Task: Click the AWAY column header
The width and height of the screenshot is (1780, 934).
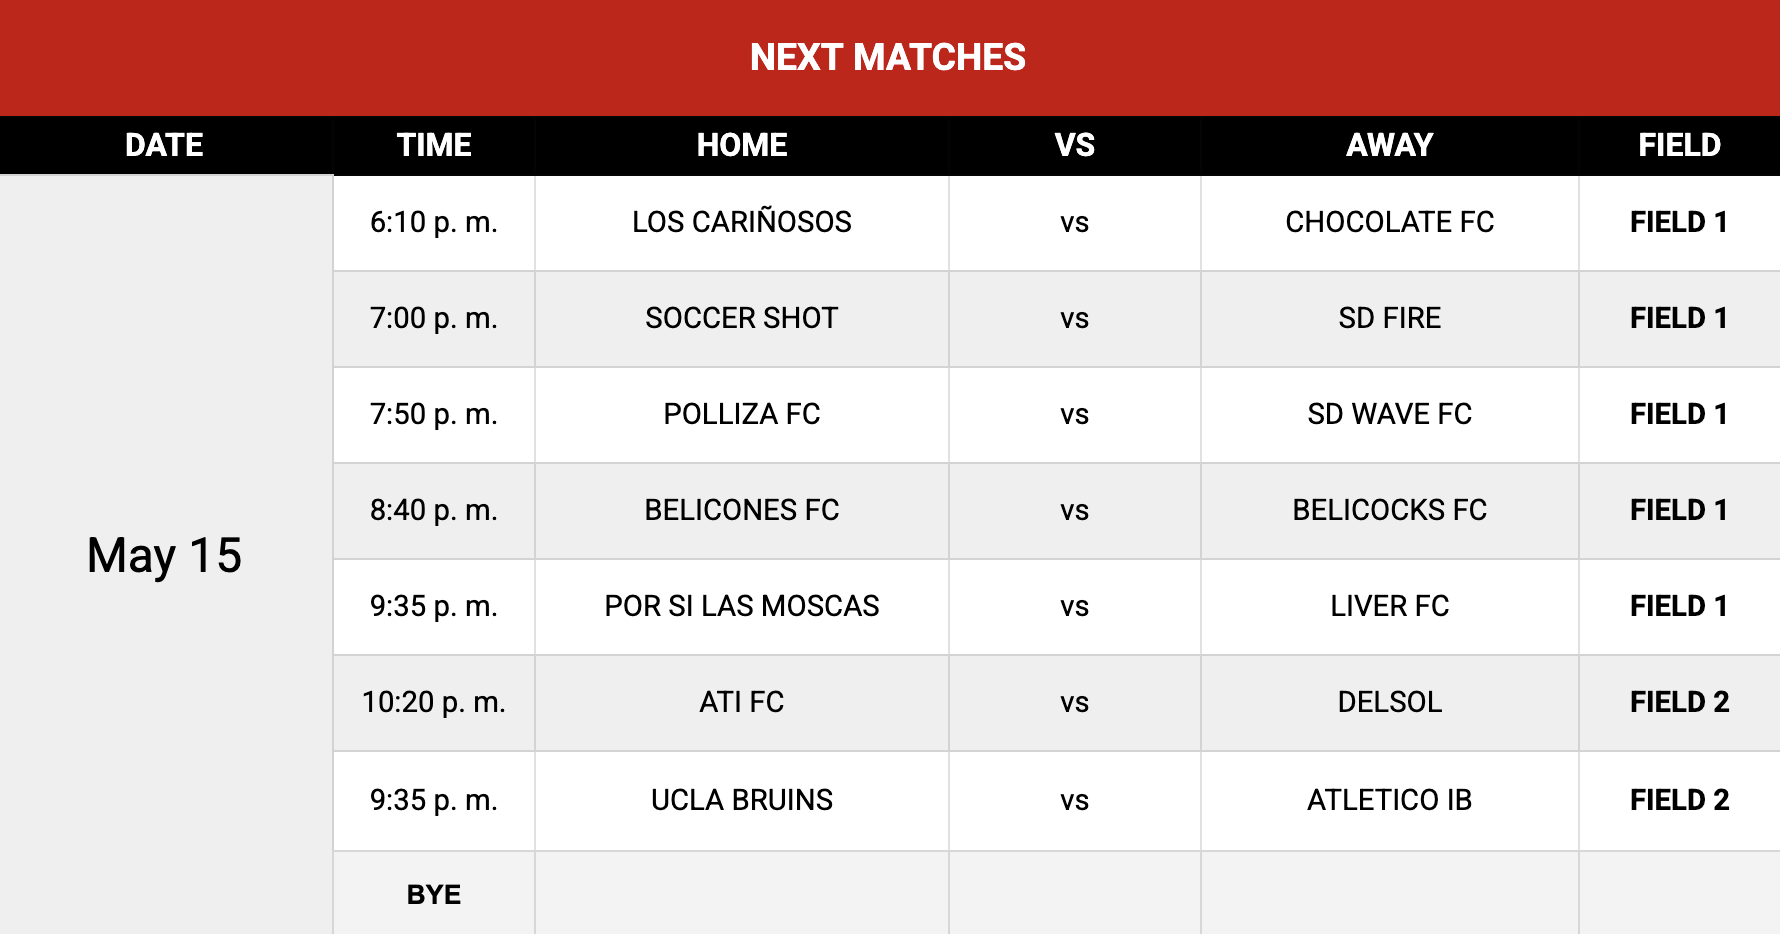Action: point(1390,145)
